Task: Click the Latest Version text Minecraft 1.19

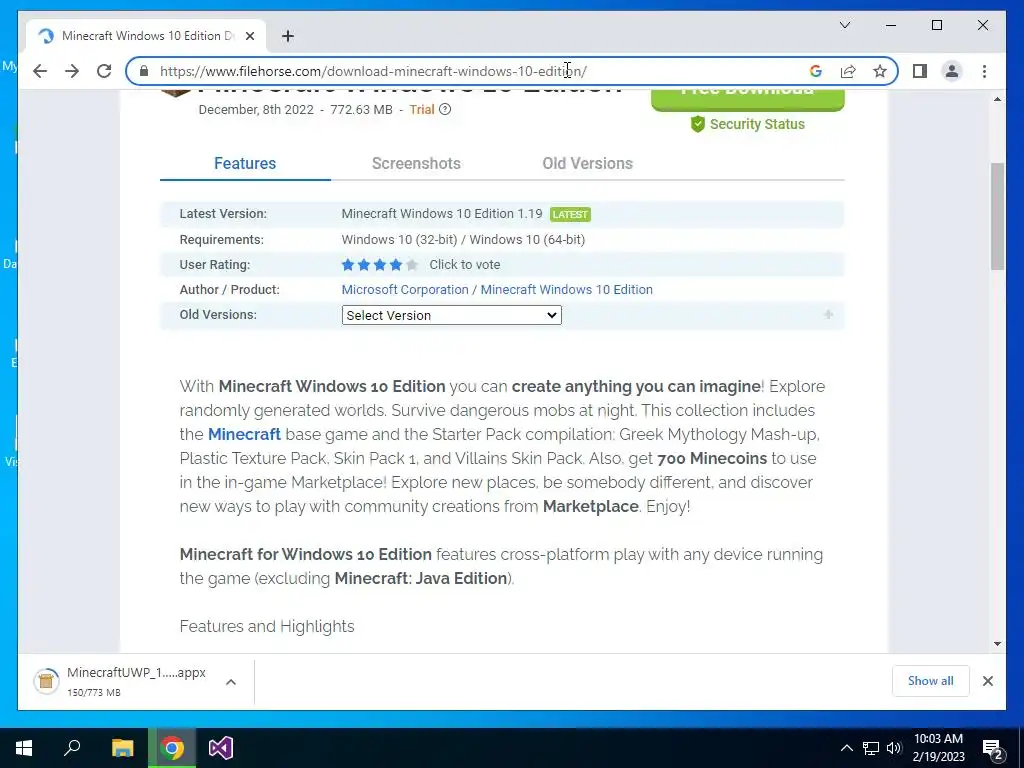Action: (441, 214)
